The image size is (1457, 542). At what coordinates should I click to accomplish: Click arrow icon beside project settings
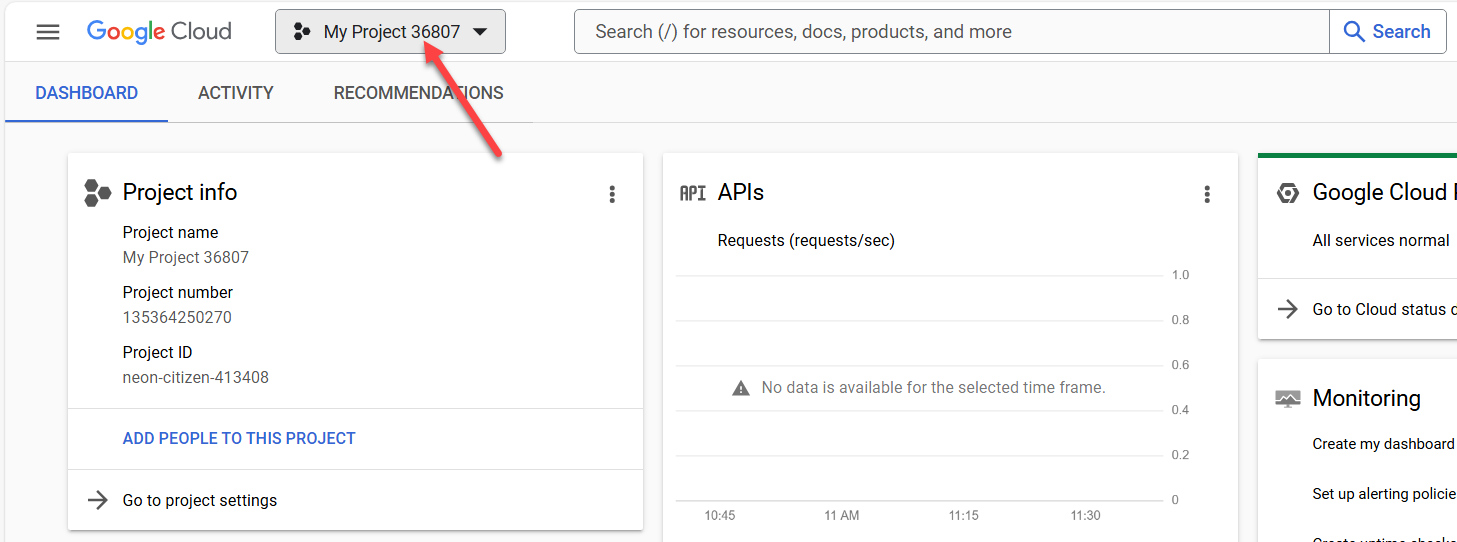pyautogui.click(x=97, y=500)
